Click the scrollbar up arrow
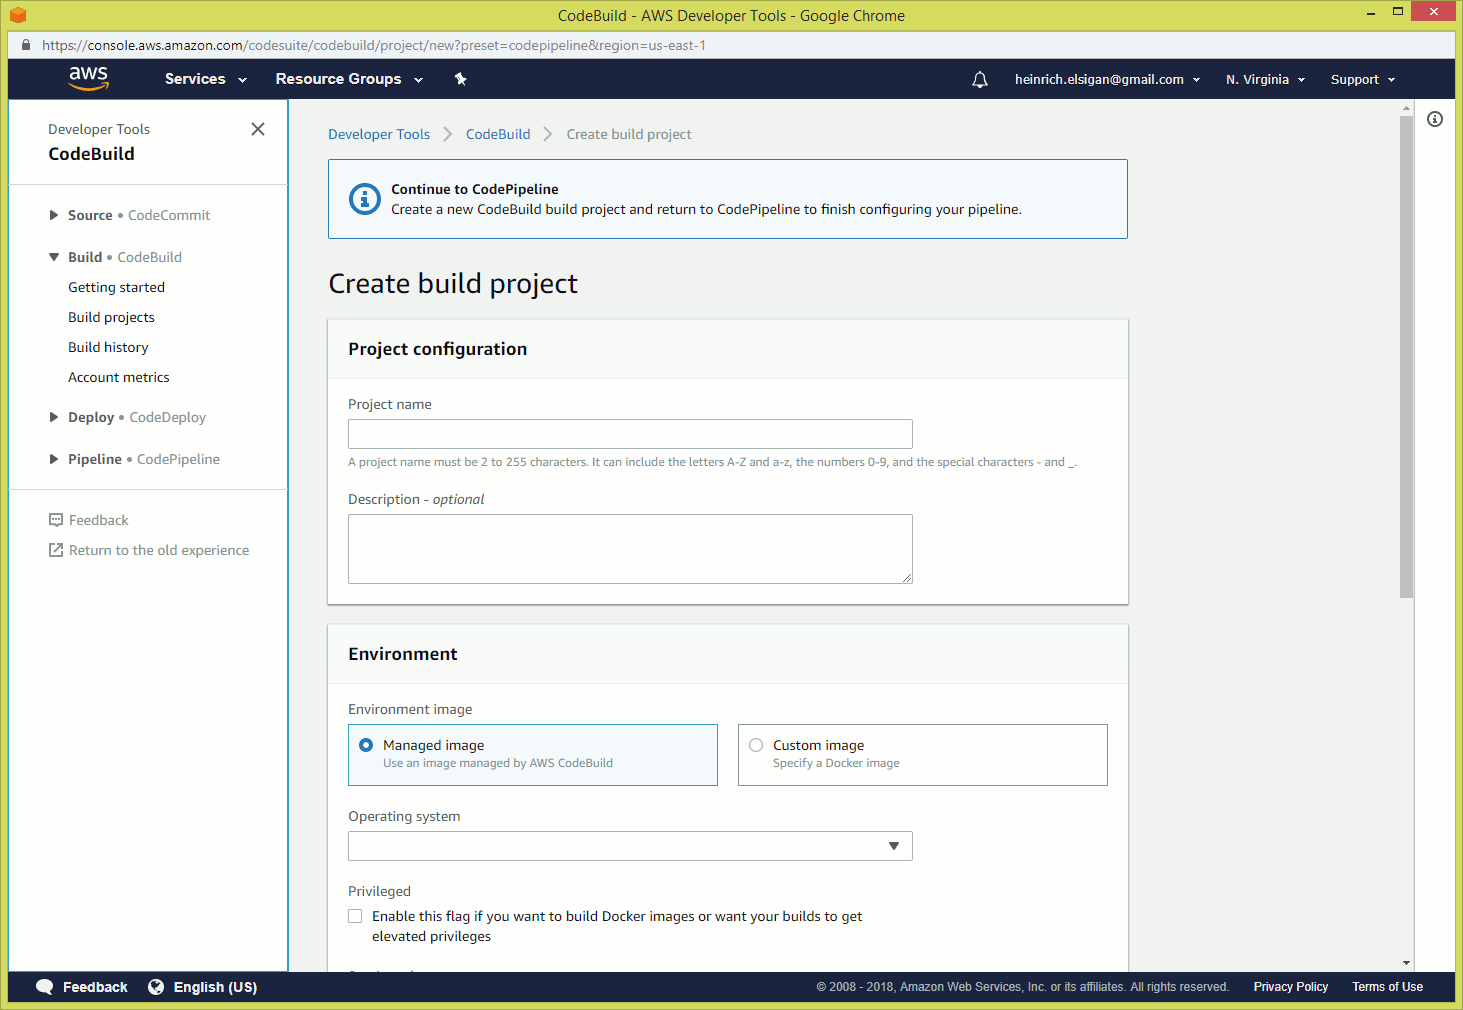The image size is (1463, 1010). 1406,107
